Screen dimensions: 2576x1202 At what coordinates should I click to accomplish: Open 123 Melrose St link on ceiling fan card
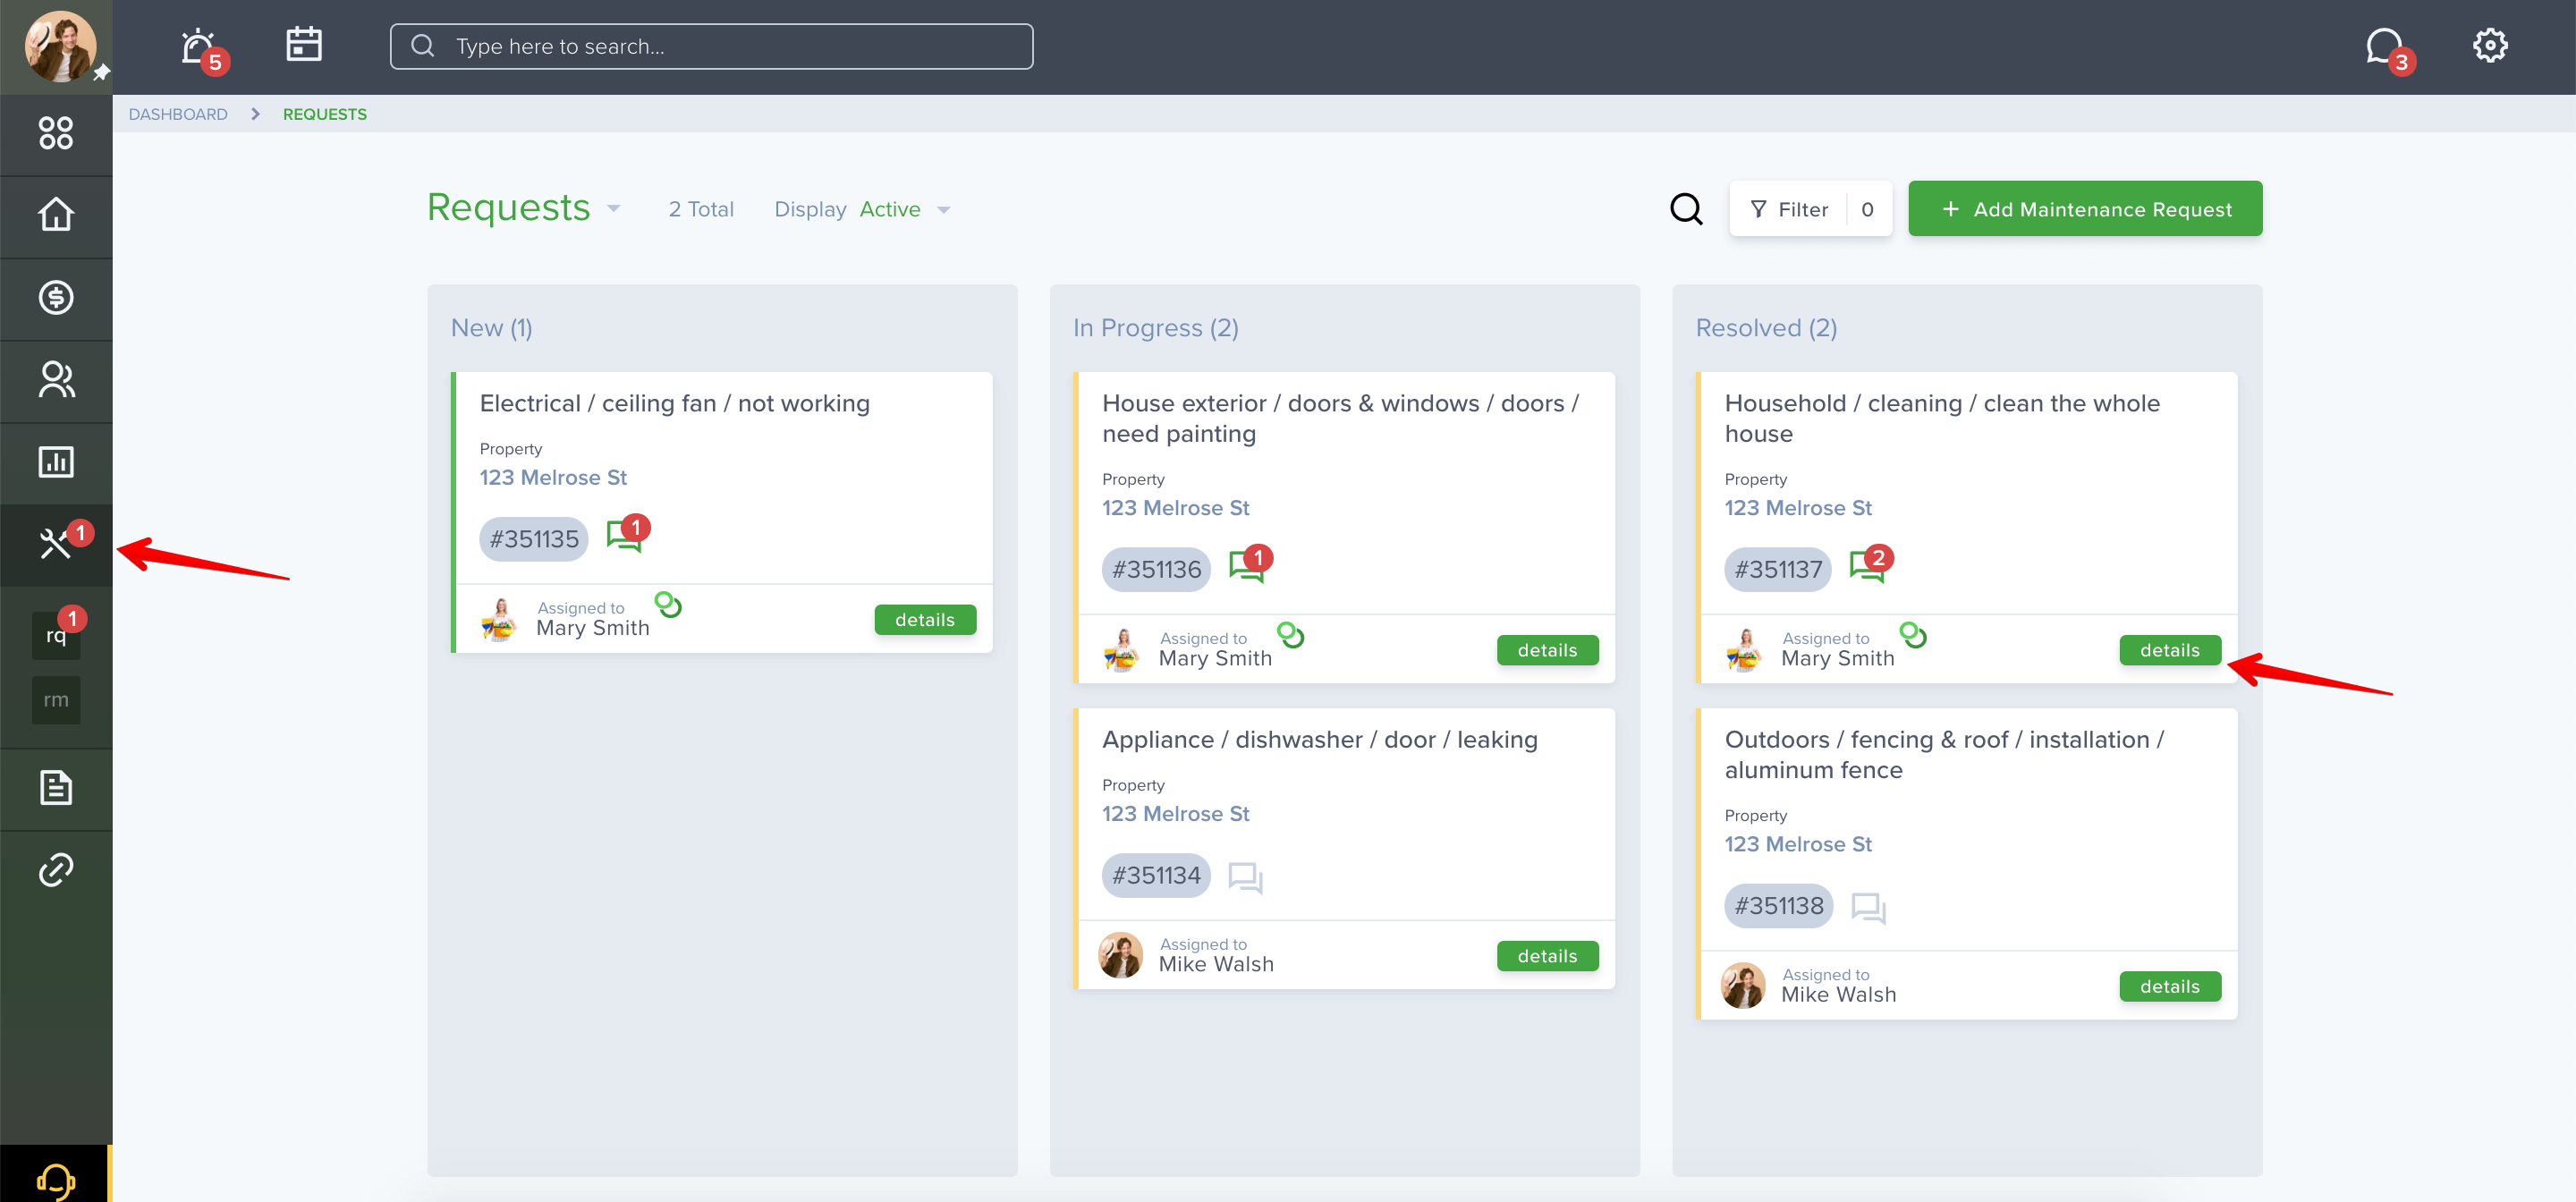click(553, 477)
